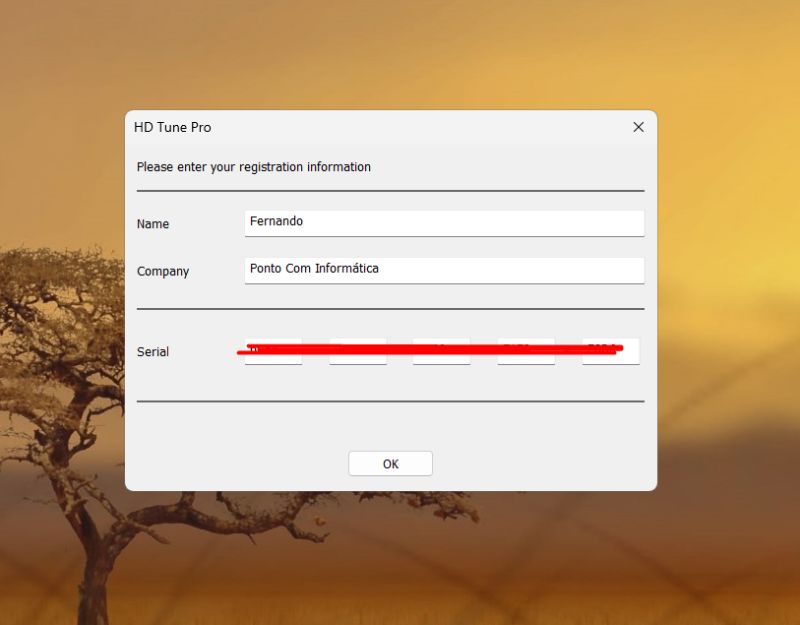Click the Serial label
Screen dimensions: 800x625
[153, 352]
